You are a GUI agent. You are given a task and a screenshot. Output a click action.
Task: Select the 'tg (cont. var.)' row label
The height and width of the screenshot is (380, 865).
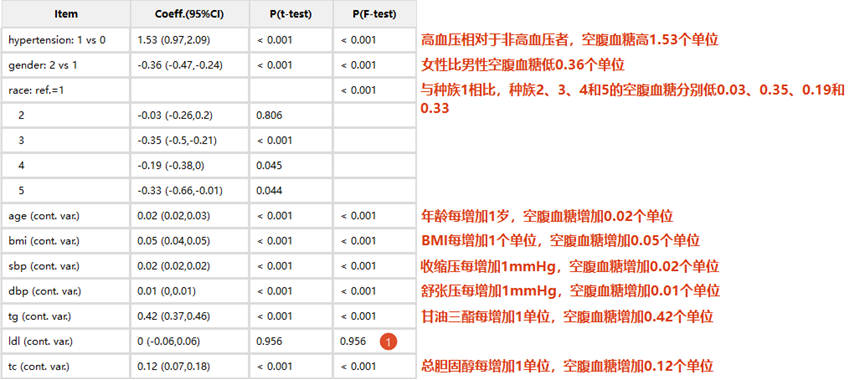pos(40,317)
